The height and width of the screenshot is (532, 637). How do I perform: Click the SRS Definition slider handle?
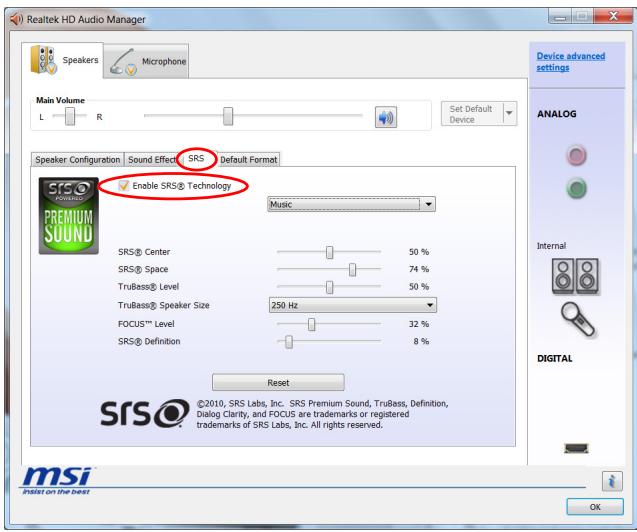[x=289, y=342]
